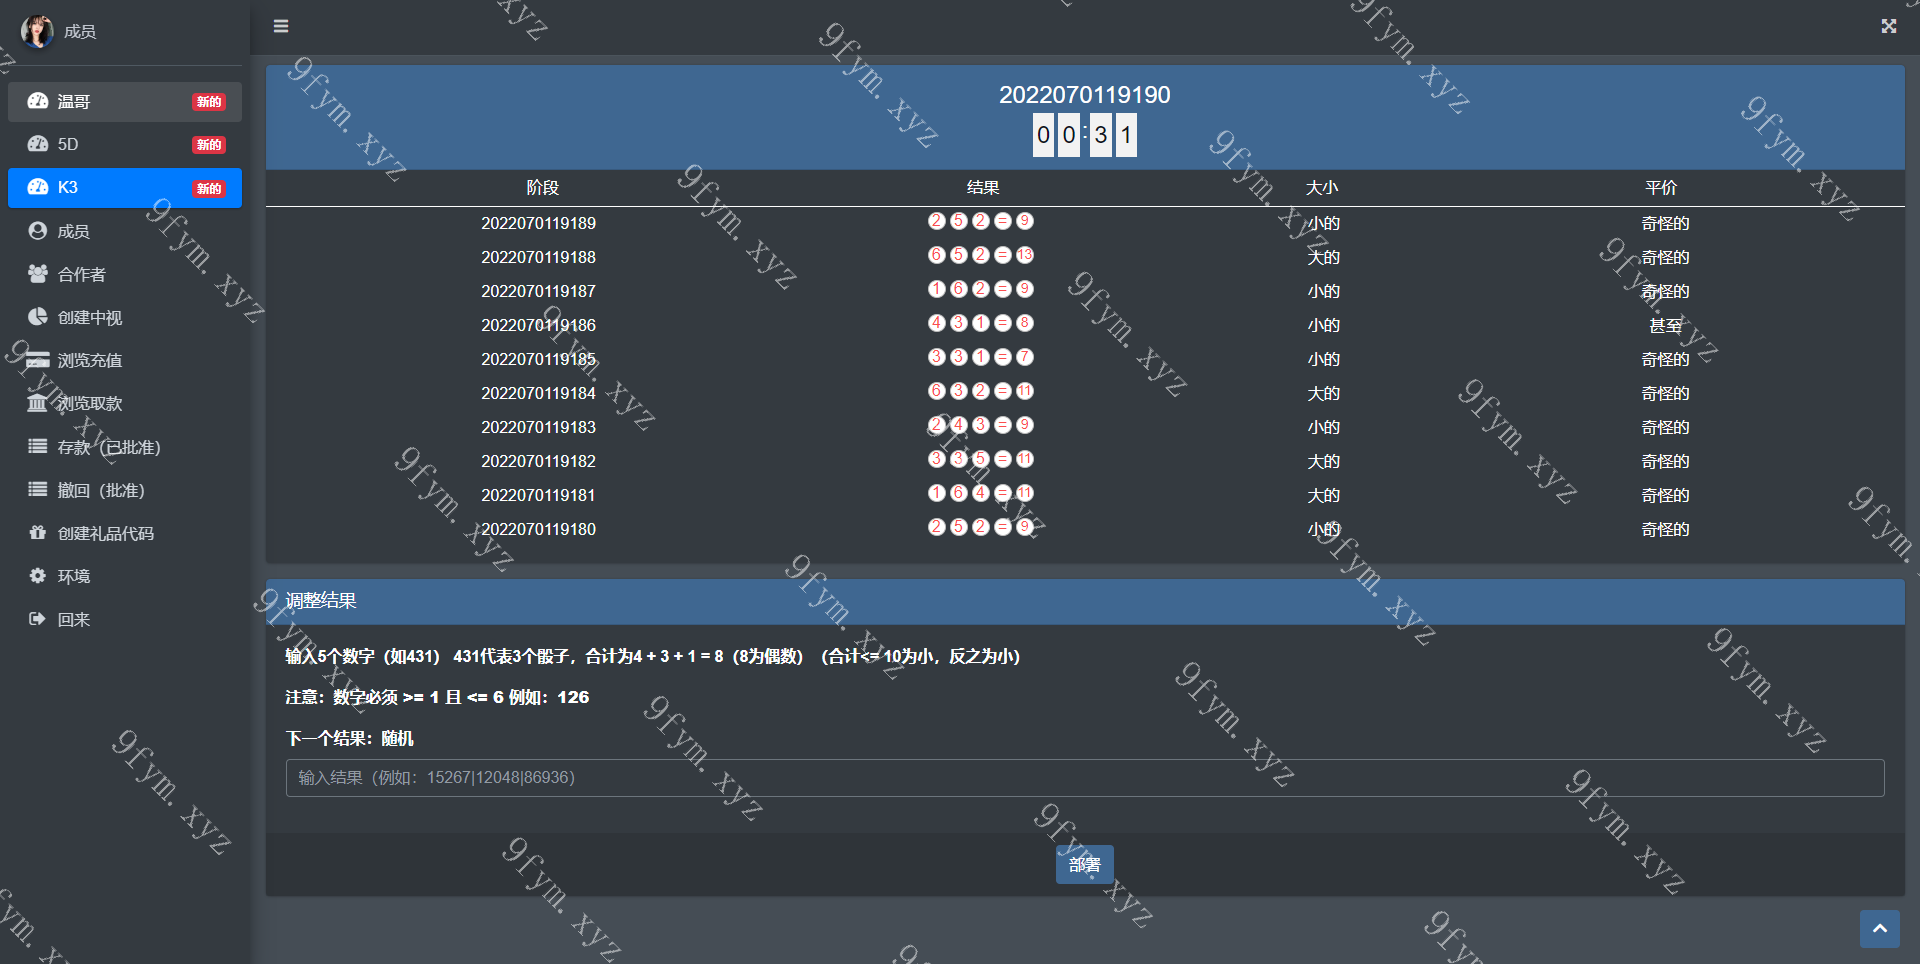This screenshot has width=1920, height=964.
Task: Click the 创建礼品代码 gift icon
Action: coord(38,532)
